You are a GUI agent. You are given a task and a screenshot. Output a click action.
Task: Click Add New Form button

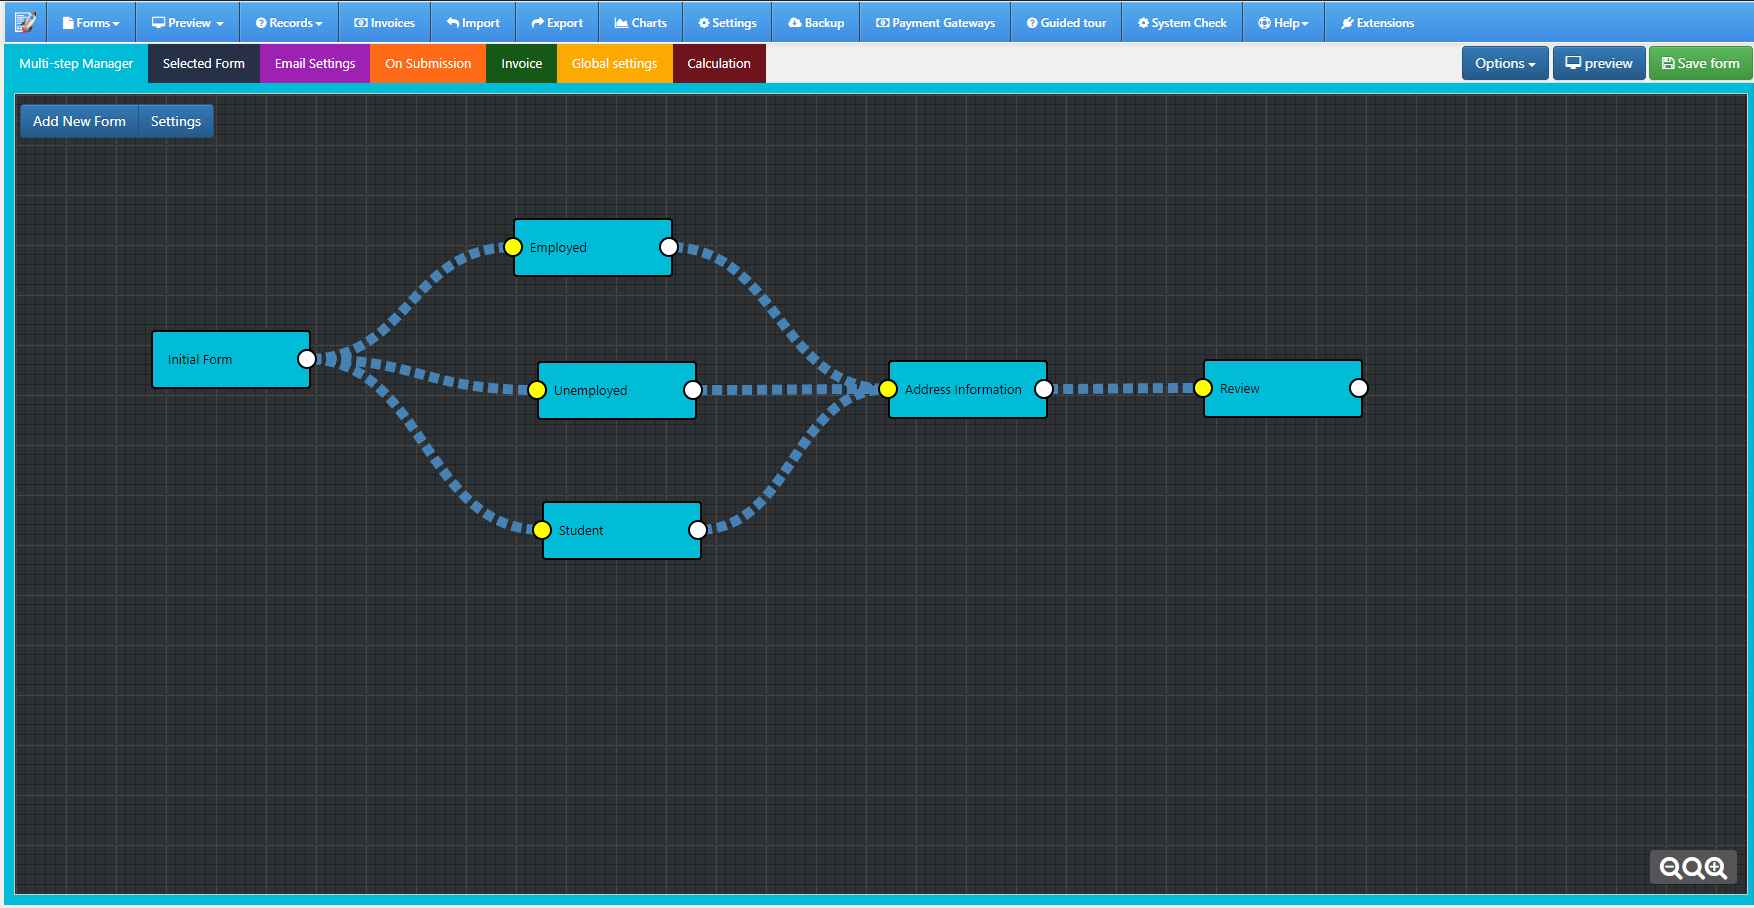point(80,121)
